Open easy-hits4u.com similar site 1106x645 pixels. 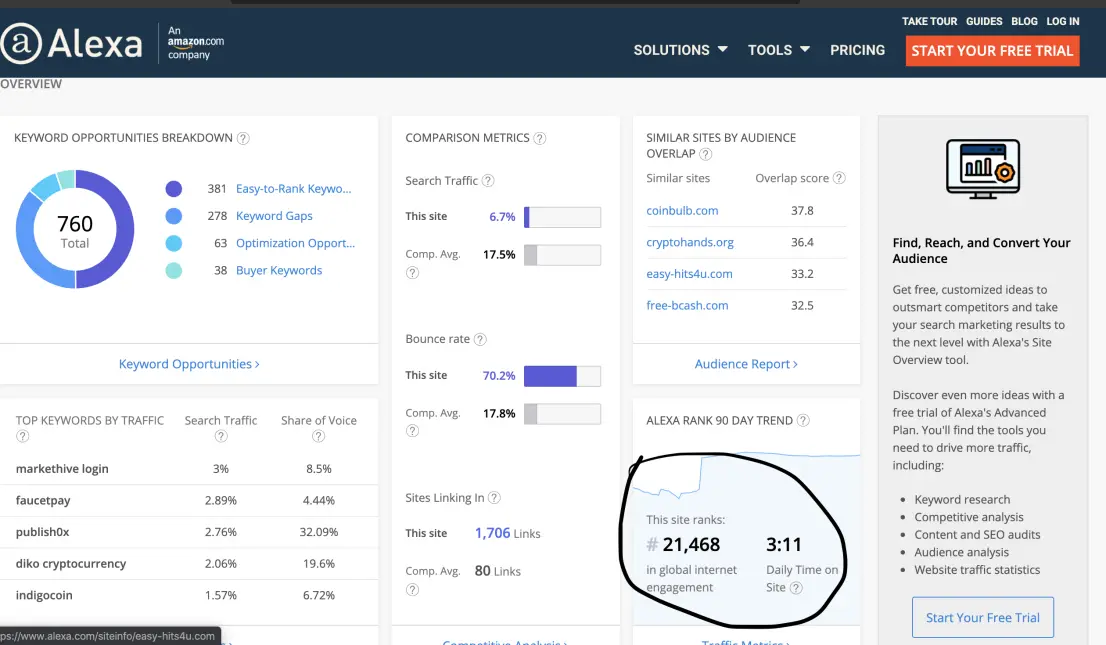click(x=689, y=274)
